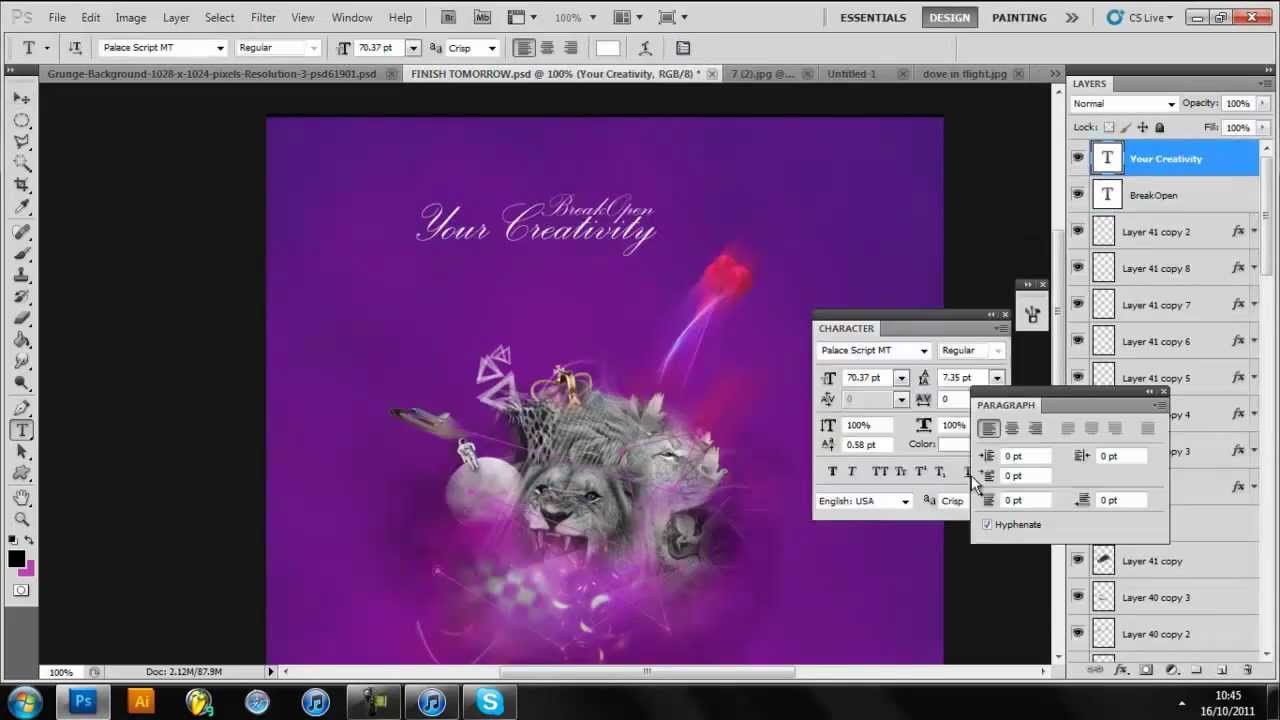This screenshot has height=720, width=1280.
Task: Click the foreground color swatch
Action: [x=17, y=559]
